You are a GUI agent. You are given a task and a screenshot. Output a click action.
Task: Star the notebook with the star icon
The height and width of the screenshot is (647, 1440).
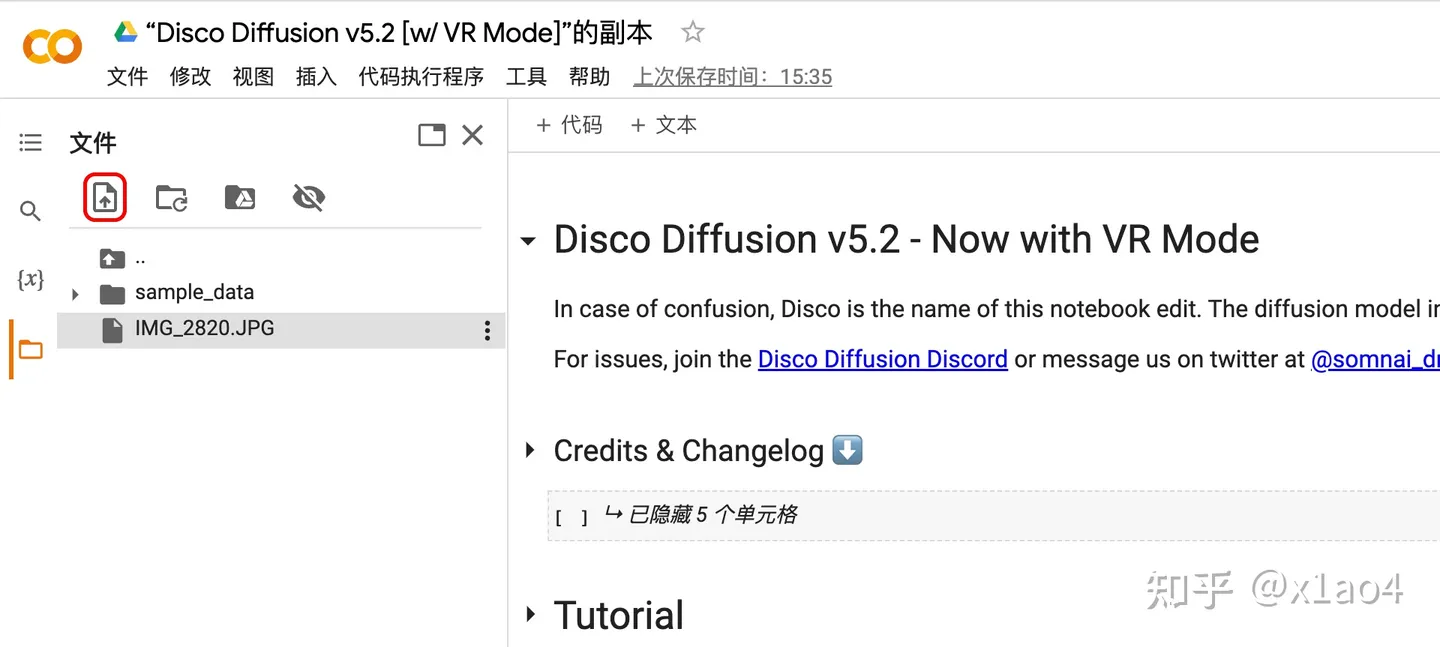point(692,32)
